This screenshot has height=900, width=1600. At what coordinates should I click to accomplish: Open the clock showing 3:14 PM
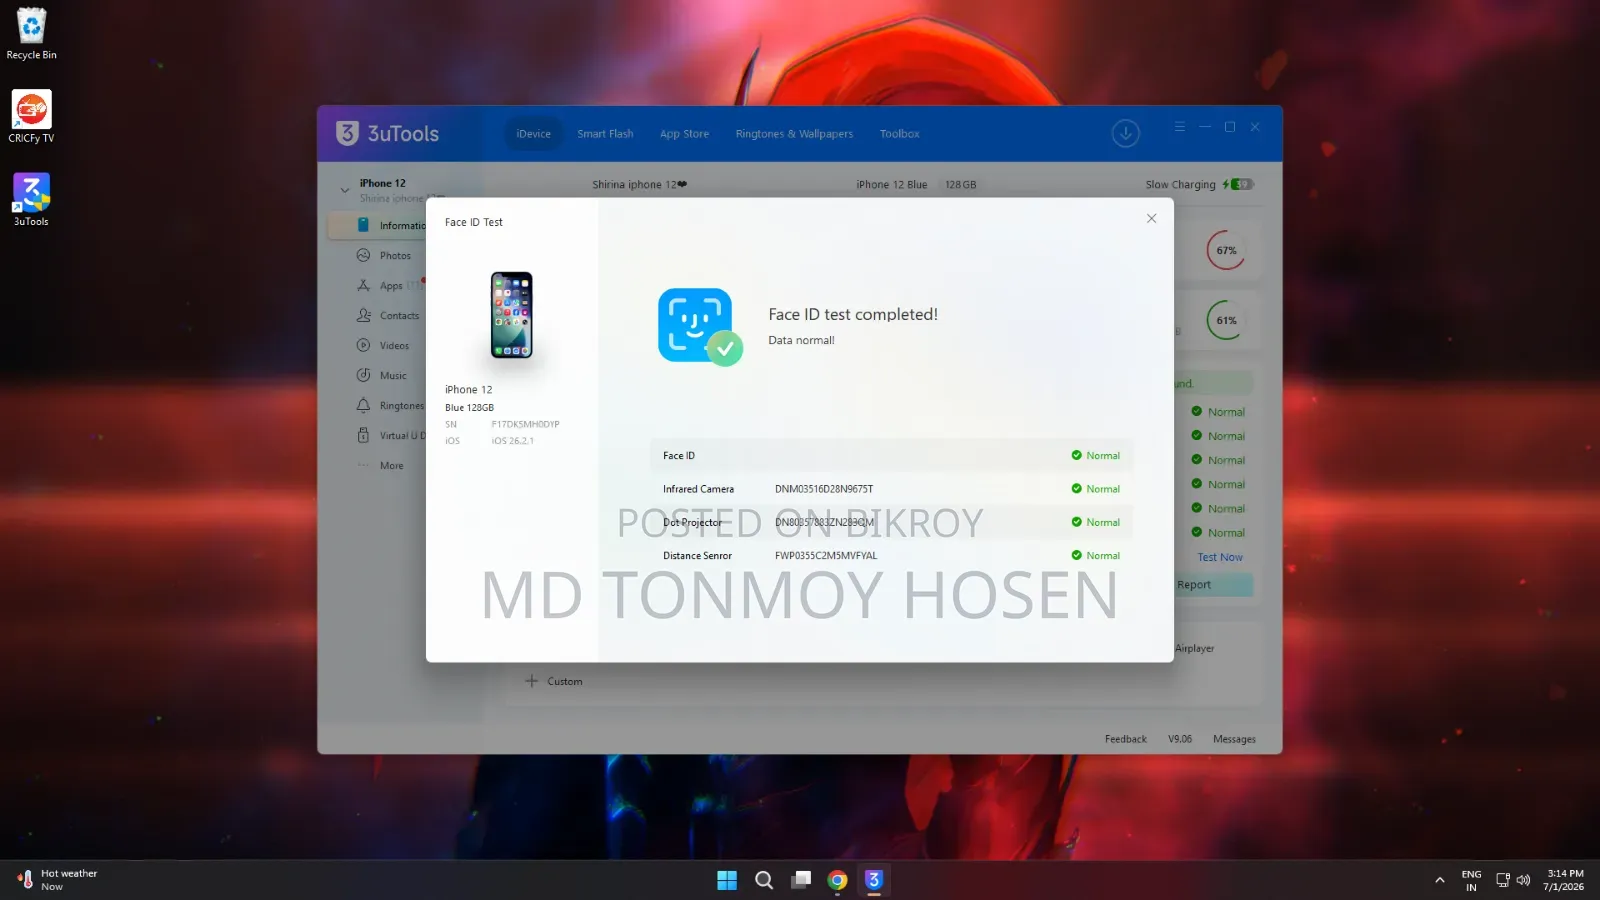1564,880
